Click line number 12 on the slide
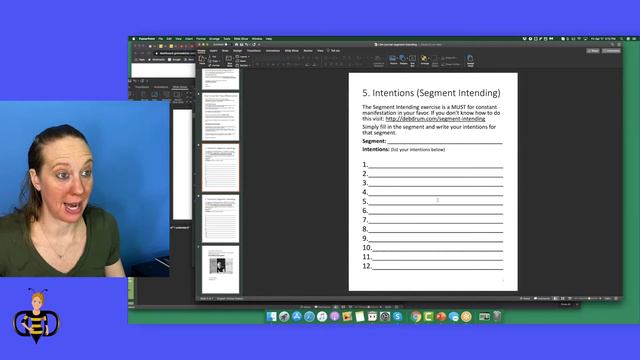This screenshot has height=360, width=640. point(433,266)
